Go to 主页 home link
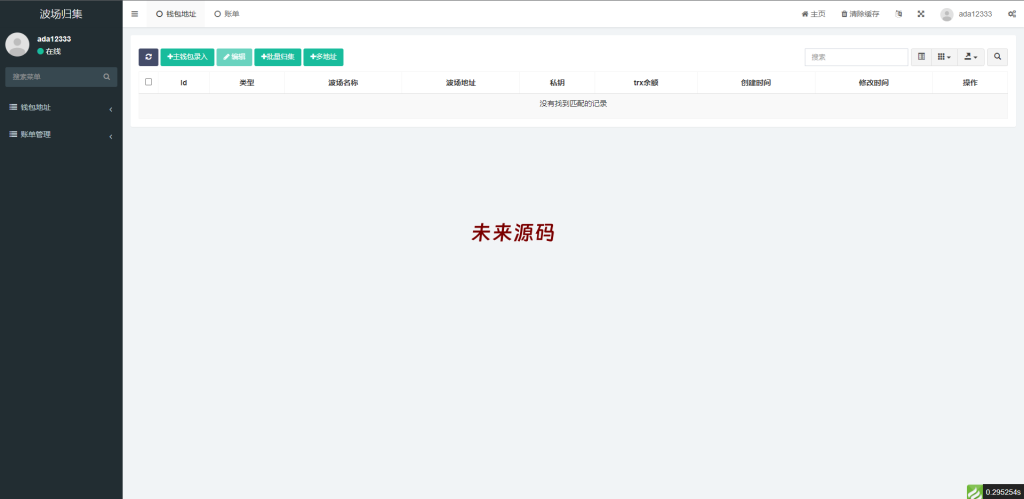The height and width of the screenshot is (499, 1024). 813,14
